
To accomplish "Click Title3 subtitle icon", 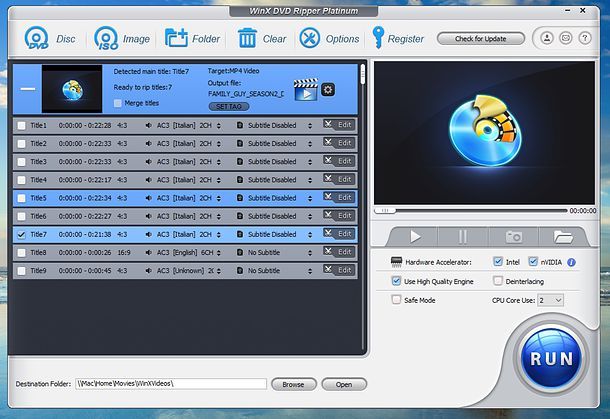I will coord(240,162).
